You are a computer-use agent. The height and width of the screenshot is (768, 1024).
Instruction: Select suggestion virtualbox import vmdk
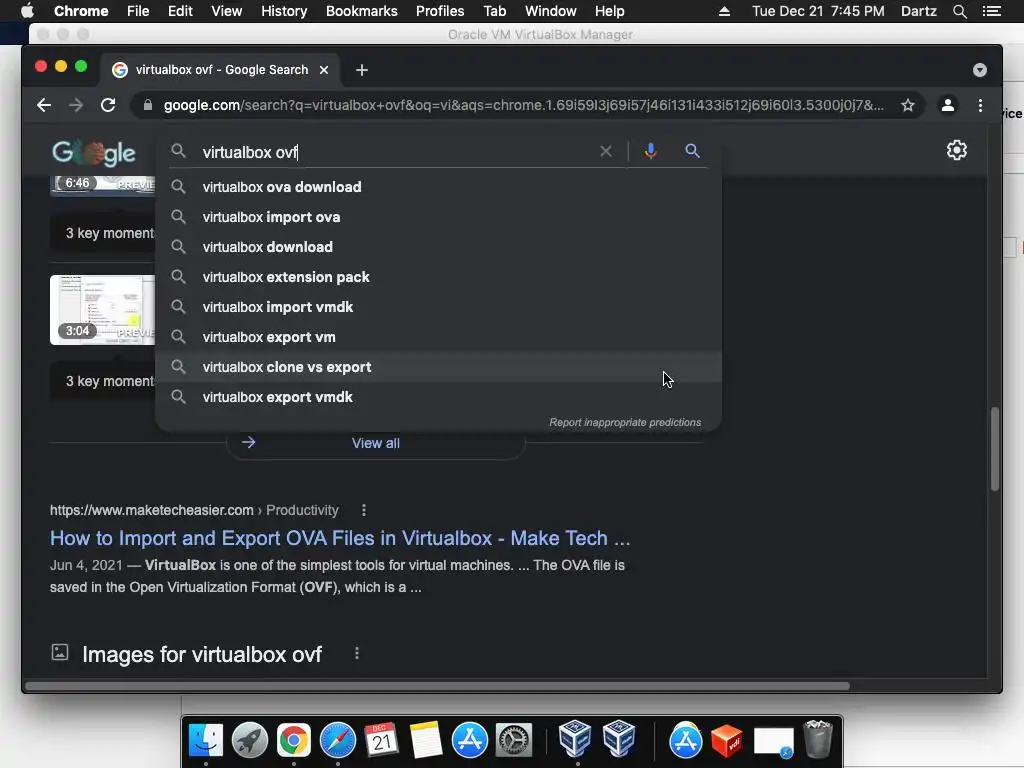click(x=438, y=307)
